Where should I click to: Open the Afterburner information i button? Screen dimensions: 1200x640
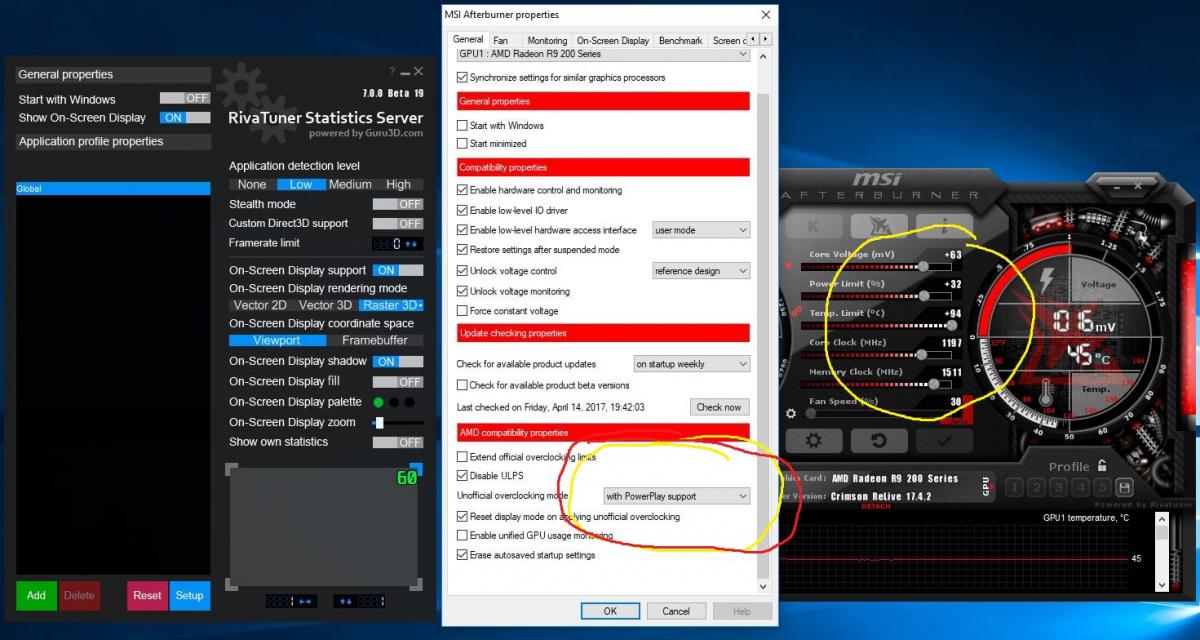click(944, 225)
